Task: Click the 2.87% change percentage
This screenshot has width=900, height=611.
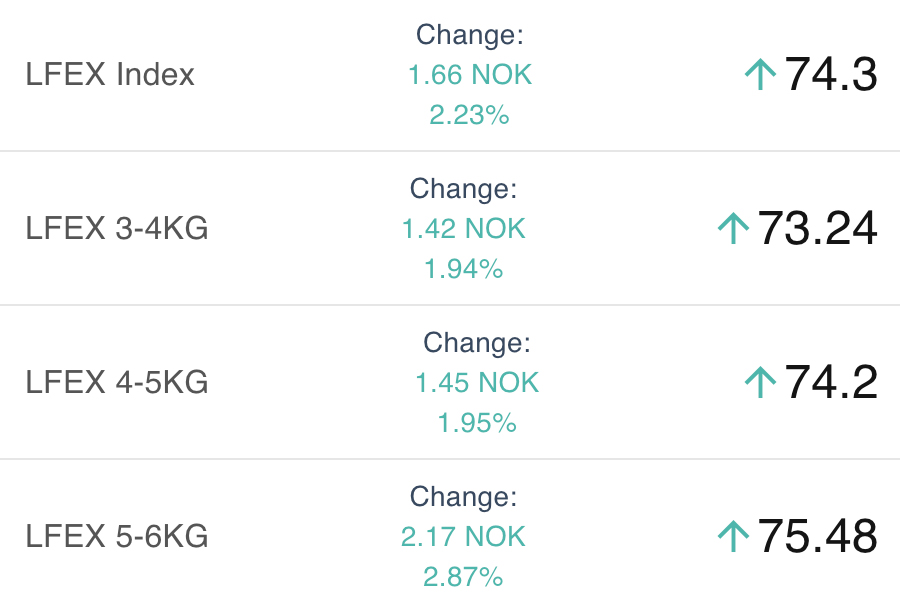Action: click(x=464, y=577)
